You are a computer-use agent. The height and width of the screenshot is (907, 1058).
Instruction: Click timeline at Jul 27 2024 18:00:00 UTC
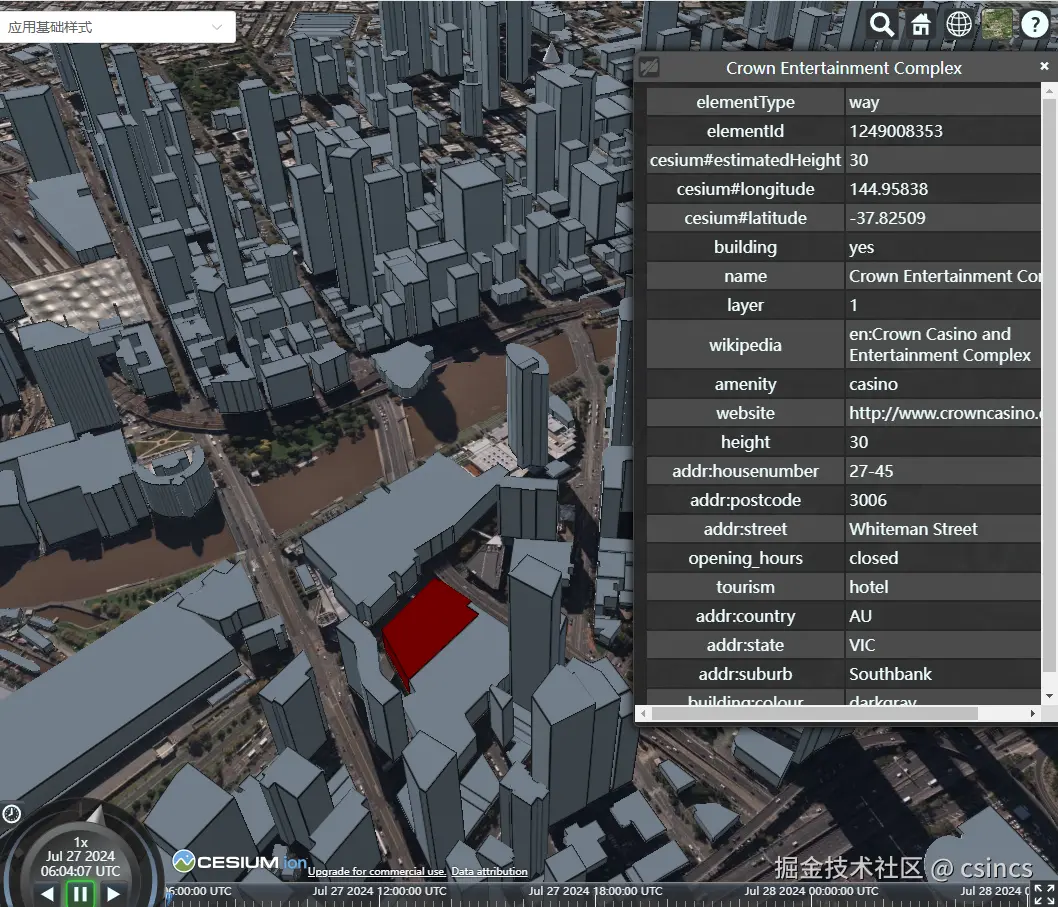[x=595, y=891]
